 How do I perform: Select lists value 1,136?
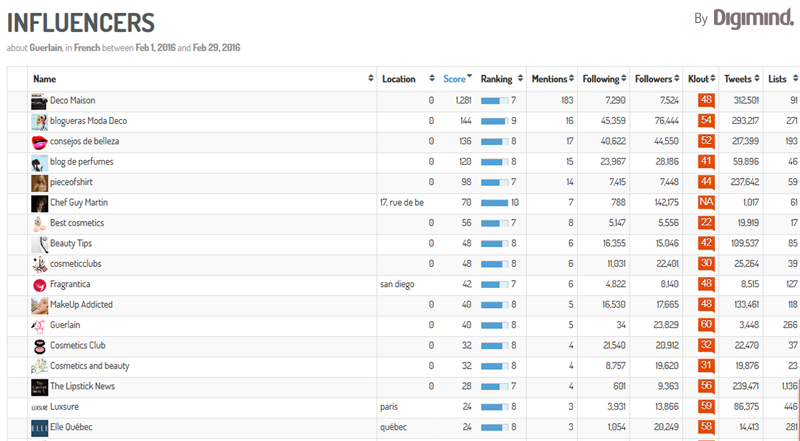(x=789, y=386)
